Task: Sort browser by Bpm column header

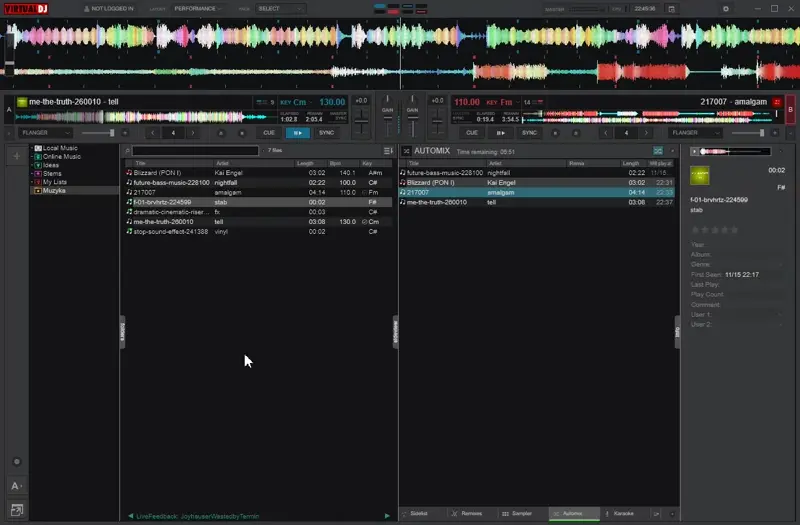Action: (x=335, y=163)
